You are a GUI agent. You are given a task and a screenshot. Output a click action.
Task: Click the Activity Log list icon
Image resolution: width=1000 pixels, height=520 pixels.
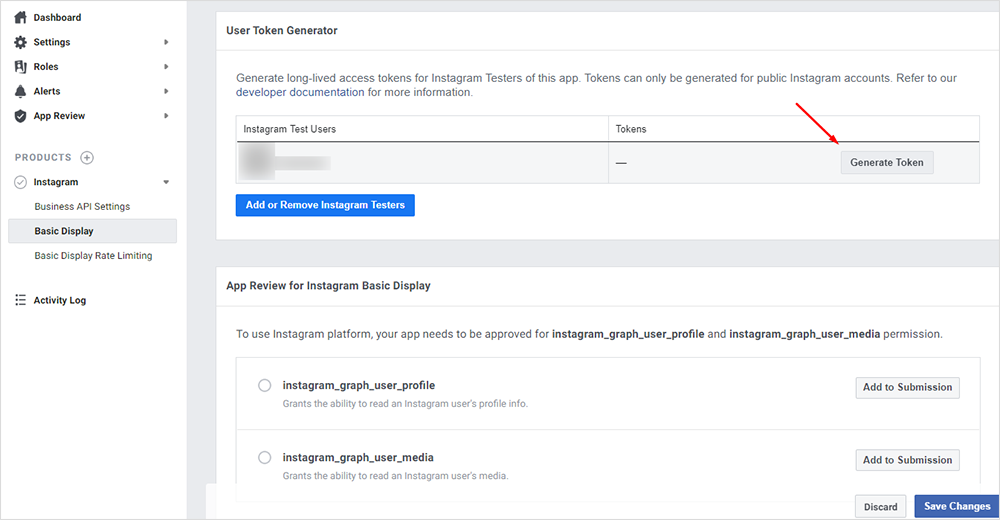click(x=20, y=300)
